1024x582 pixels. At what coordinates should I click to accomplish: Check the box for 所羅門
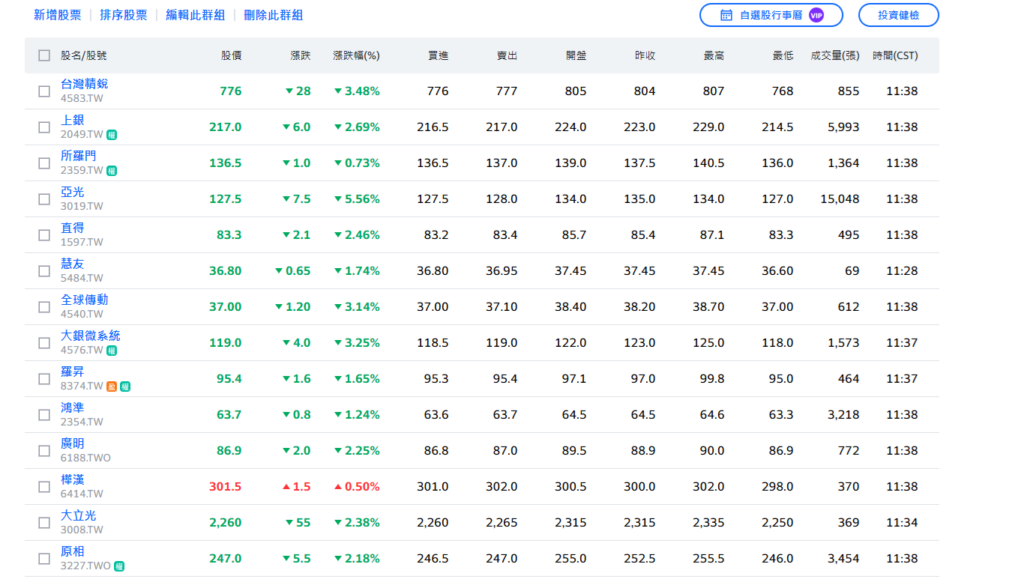tap(44, 163)
